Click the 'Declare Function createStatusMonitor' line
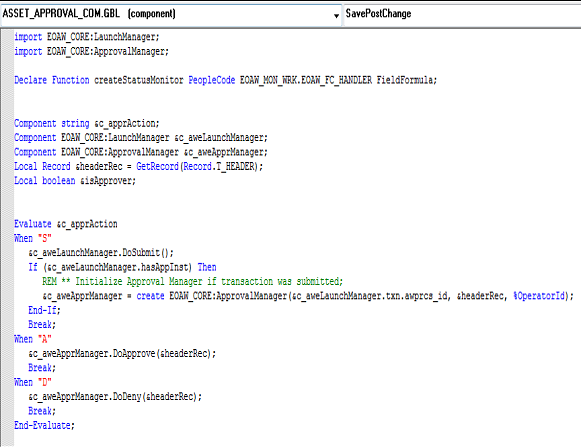 click(x=225, y=80)
